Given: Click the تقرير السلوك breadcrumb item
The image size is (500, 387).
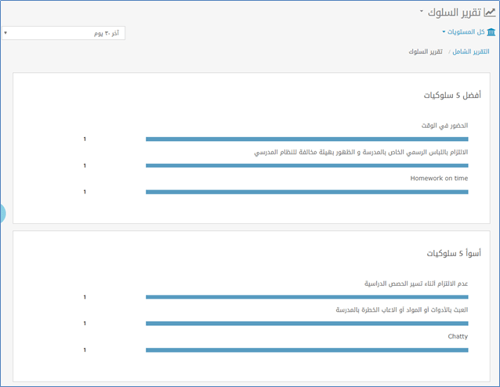Looking at the screenshot, I should coord(426,52).
